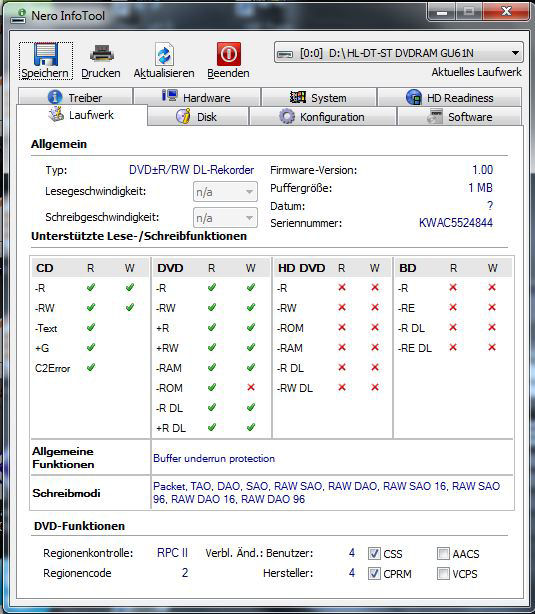
Task: Click the red Beenden power icon
Action: coord(229,54)
